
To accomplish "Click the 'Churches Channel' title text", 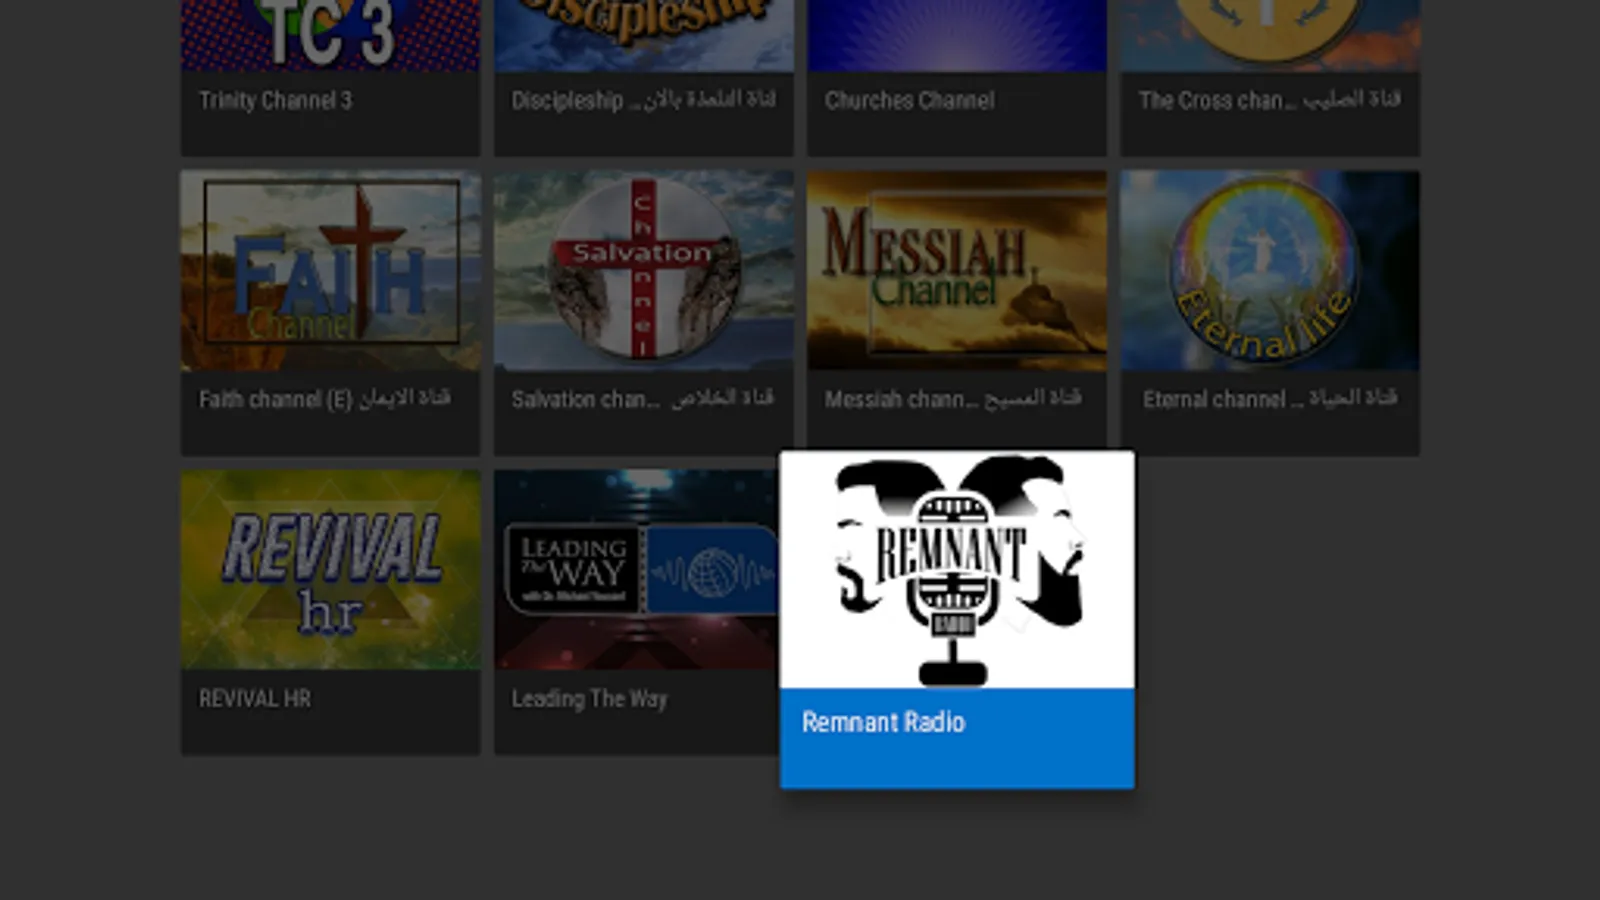I will (x=910, y=100).
